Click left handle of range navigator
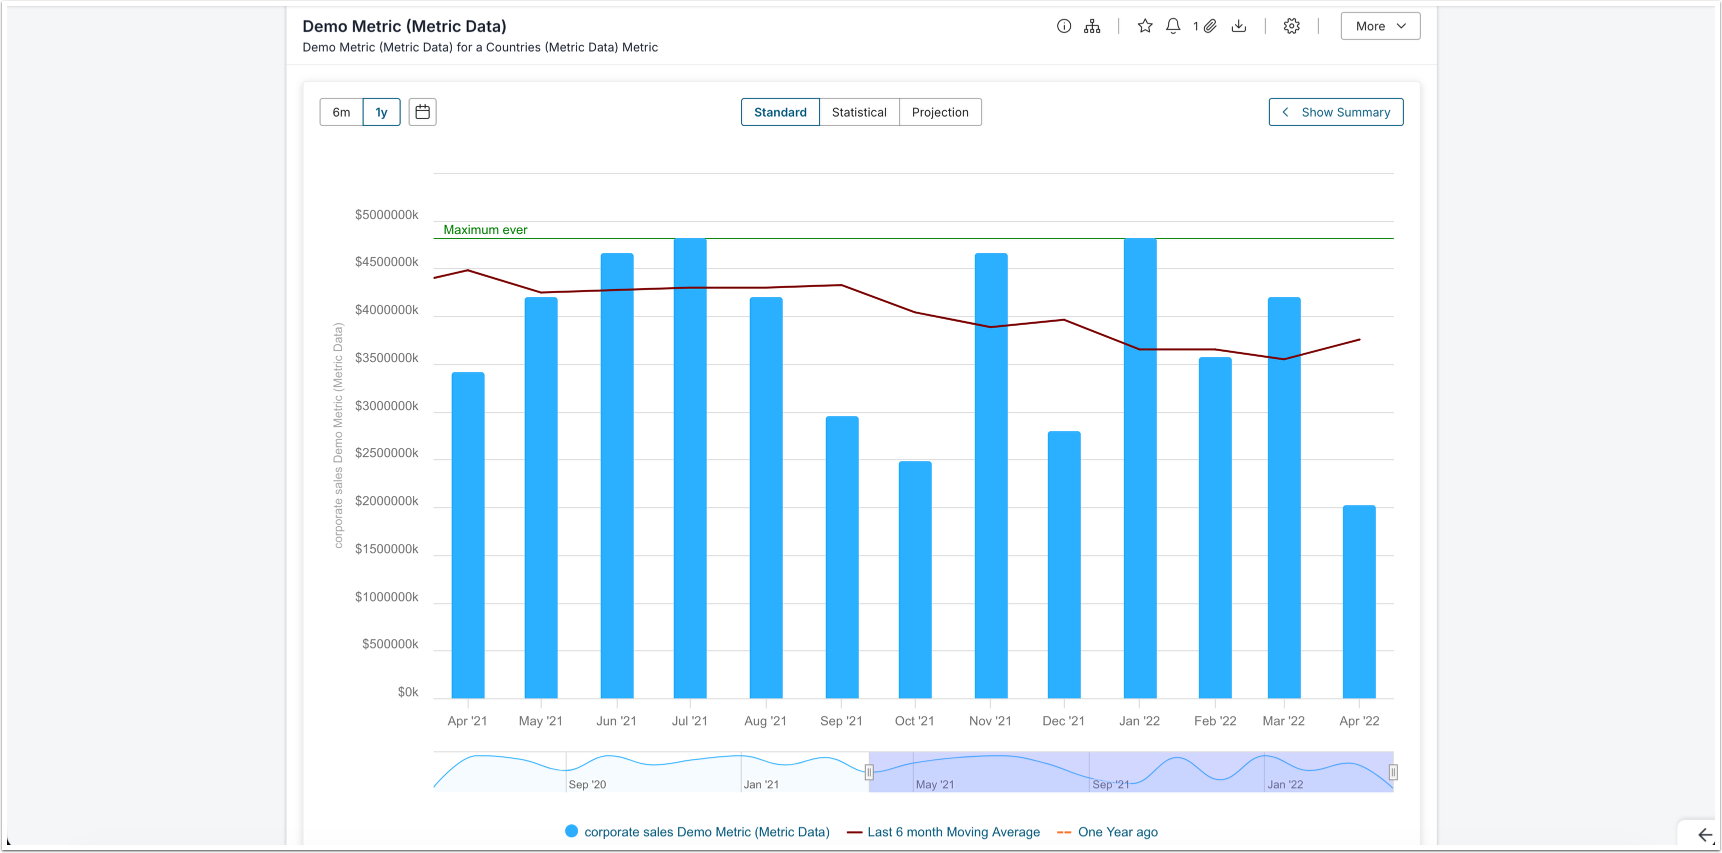 869,772
